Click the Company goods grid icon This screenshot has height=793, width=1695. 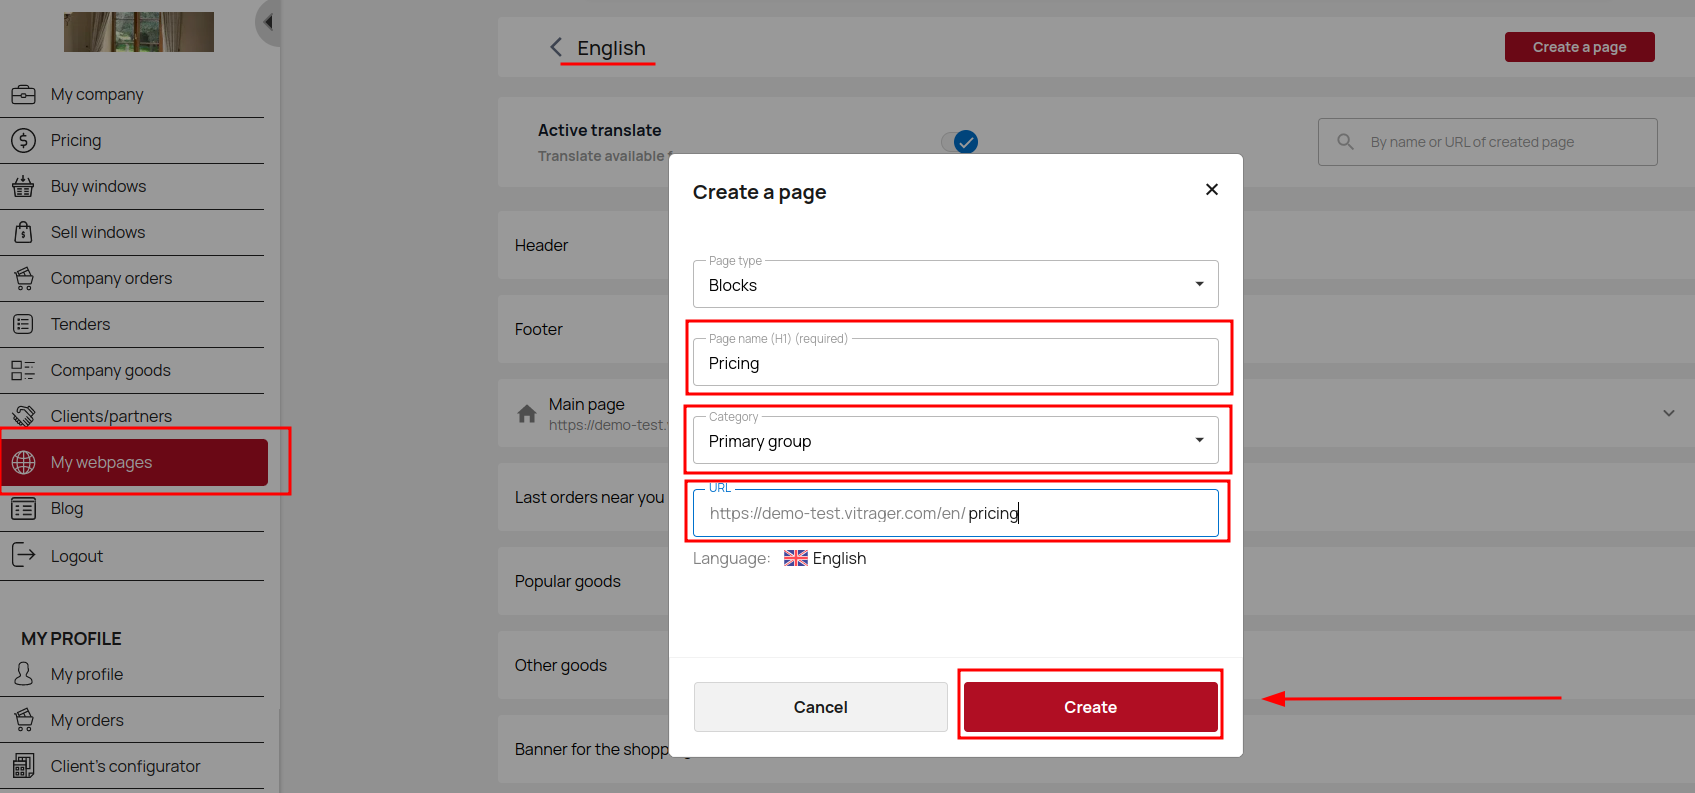pyautogui.click(x=23, y=370)
